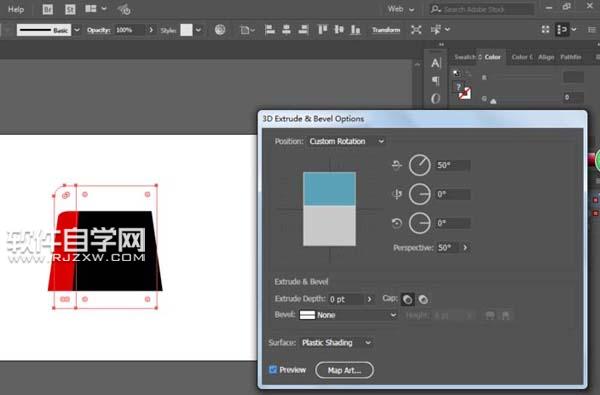600x395 pixels.
Task: Select the Character panel icon
Action: [436, 63]
